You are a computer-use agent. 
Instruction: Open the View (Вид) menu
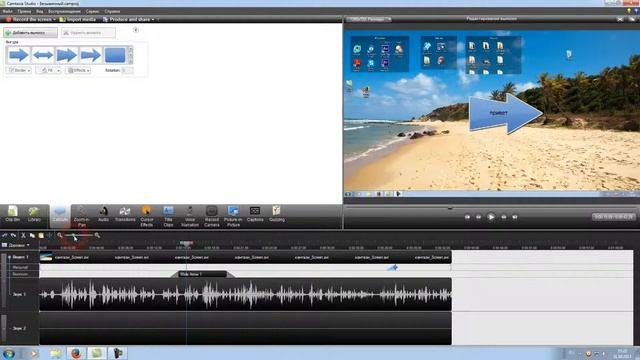click(x=40, y=11)
